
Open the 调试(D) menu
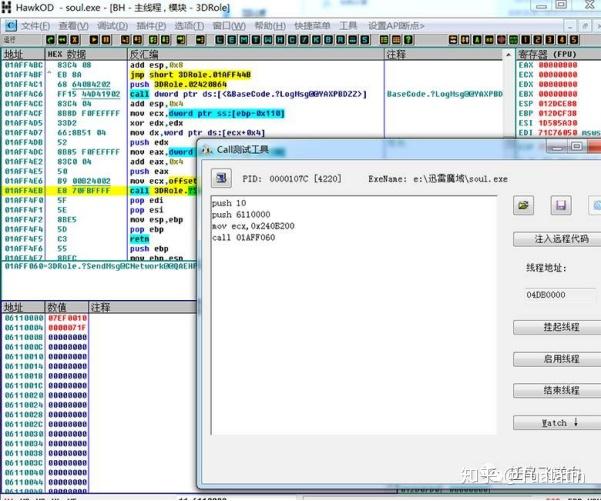pyautogui.click(x=112, y=26)
